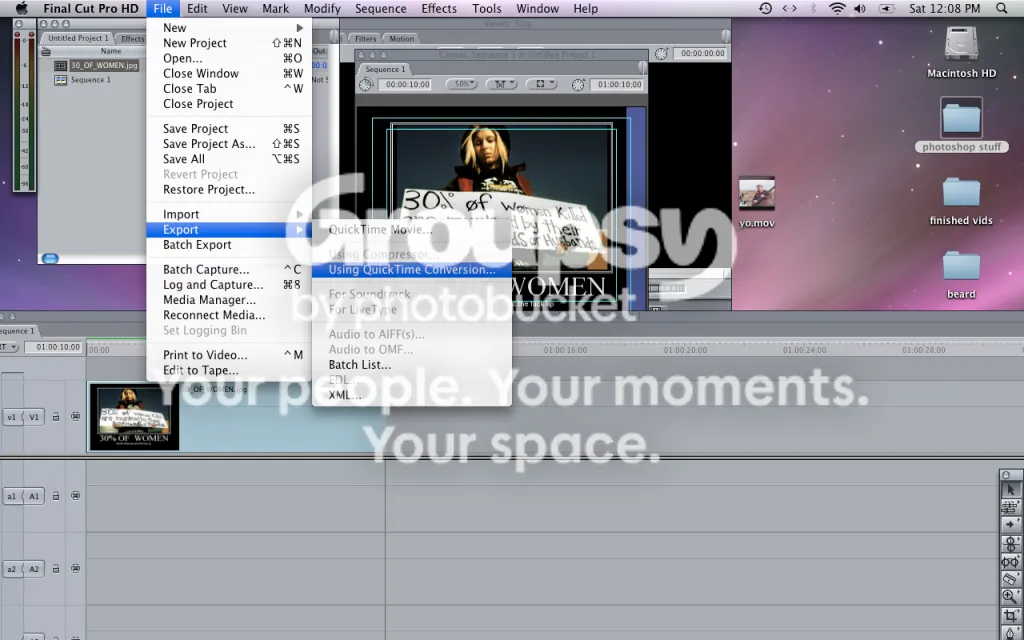Select the Razor Blade tool
The image size is (1024, 640).
pos(1010,579)
